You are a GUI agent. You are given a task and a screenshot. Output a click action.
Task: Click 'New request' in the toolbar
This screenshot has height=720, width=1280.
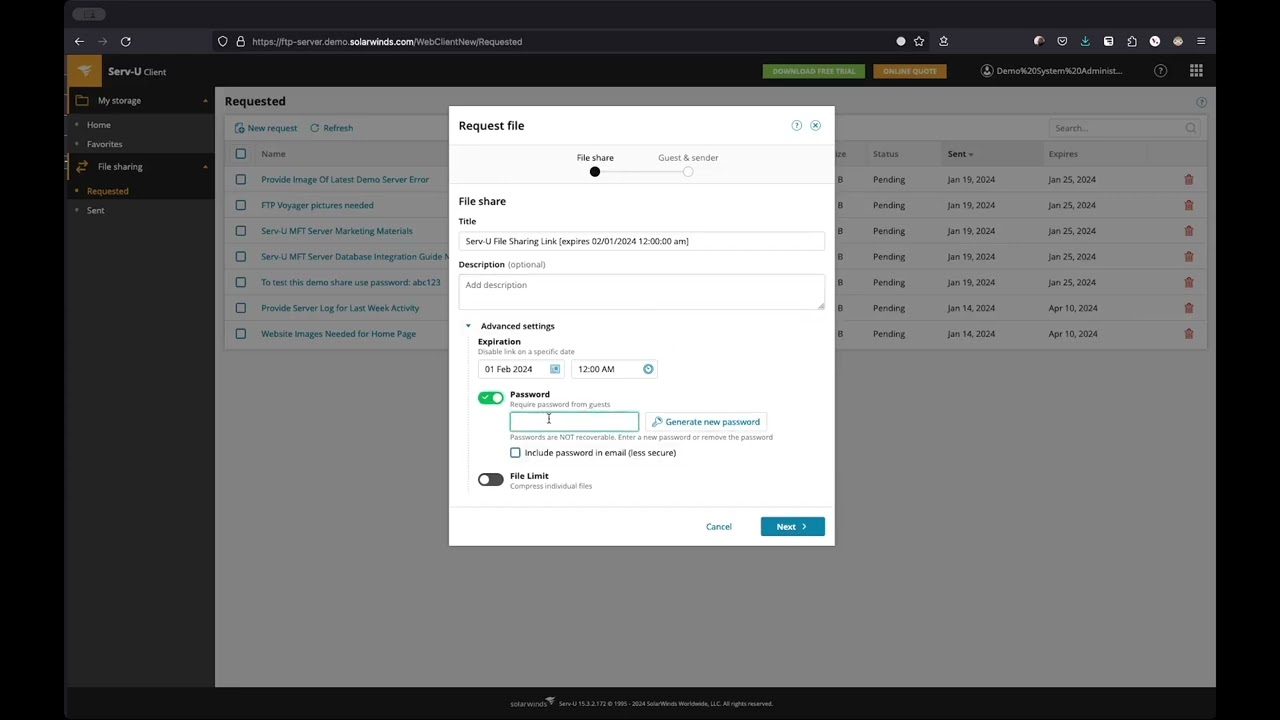click(266, 128)
